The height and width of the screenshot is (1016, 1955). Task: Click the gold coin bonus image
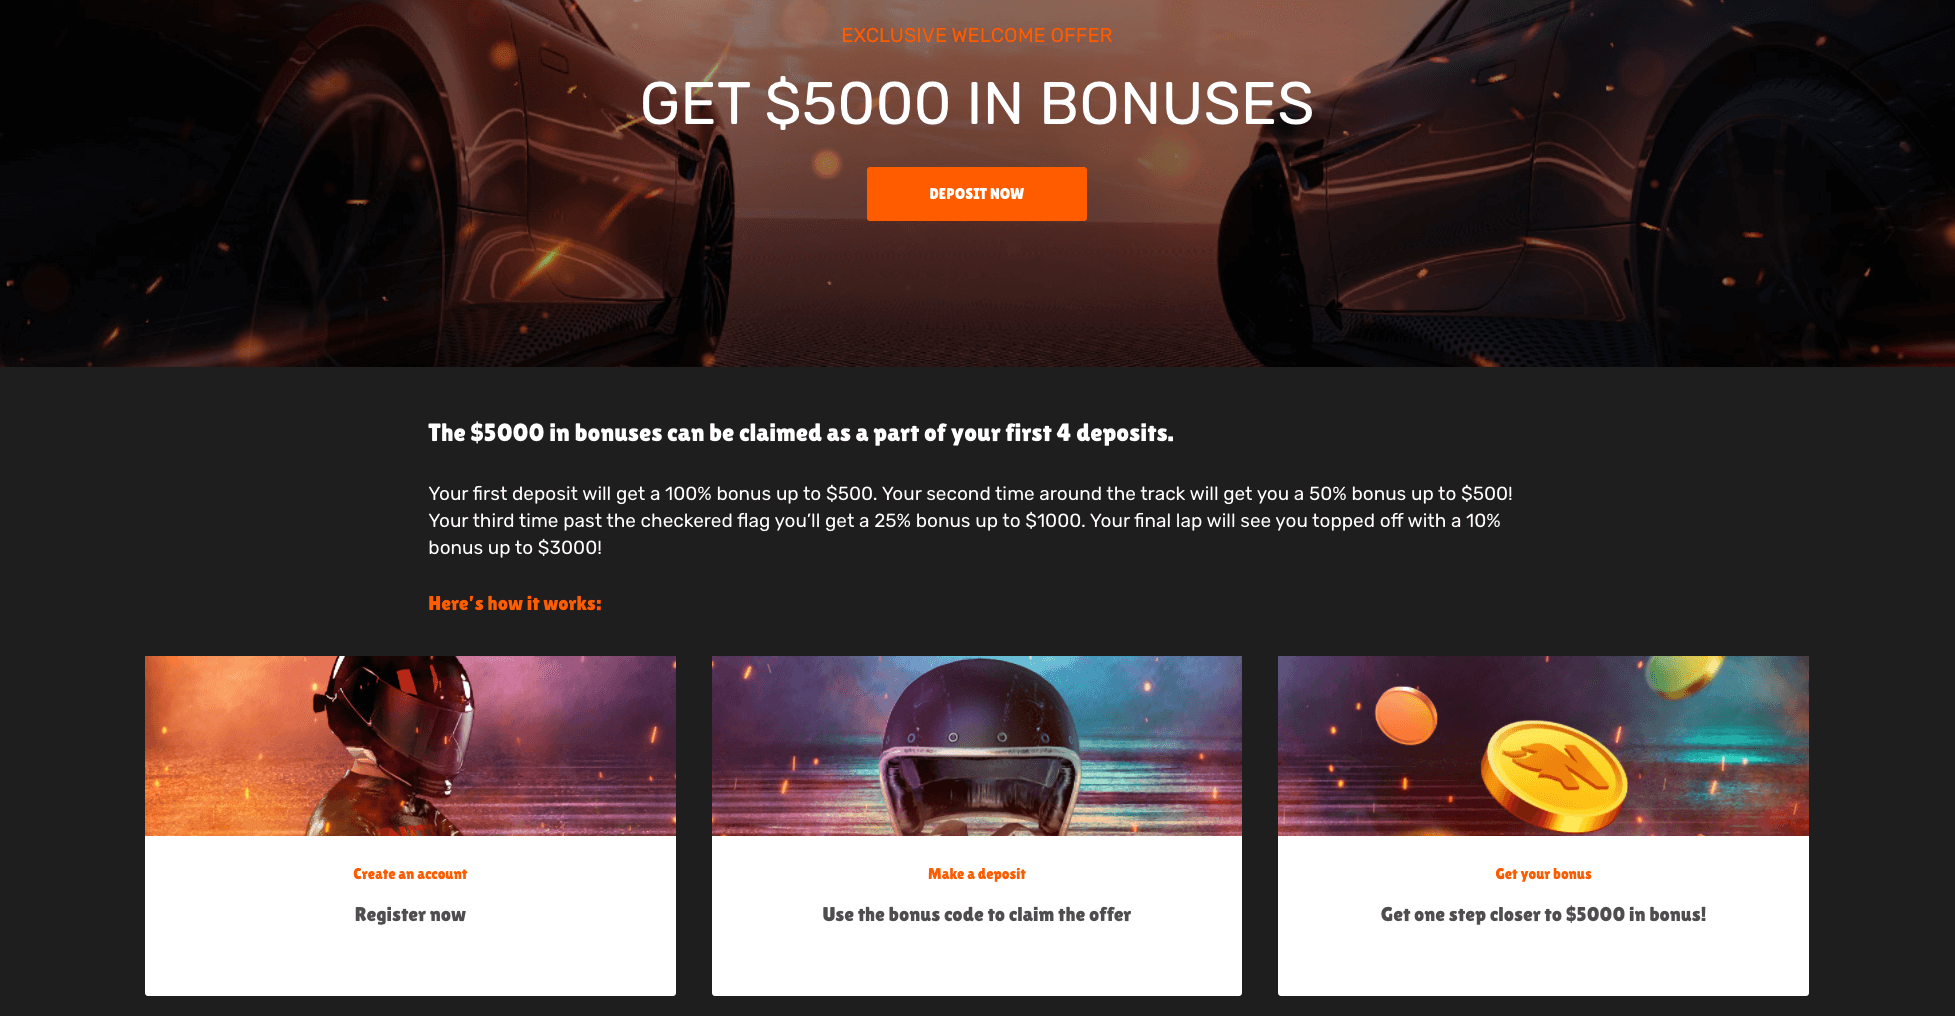pyautogui.click(x=1554, y=776)
